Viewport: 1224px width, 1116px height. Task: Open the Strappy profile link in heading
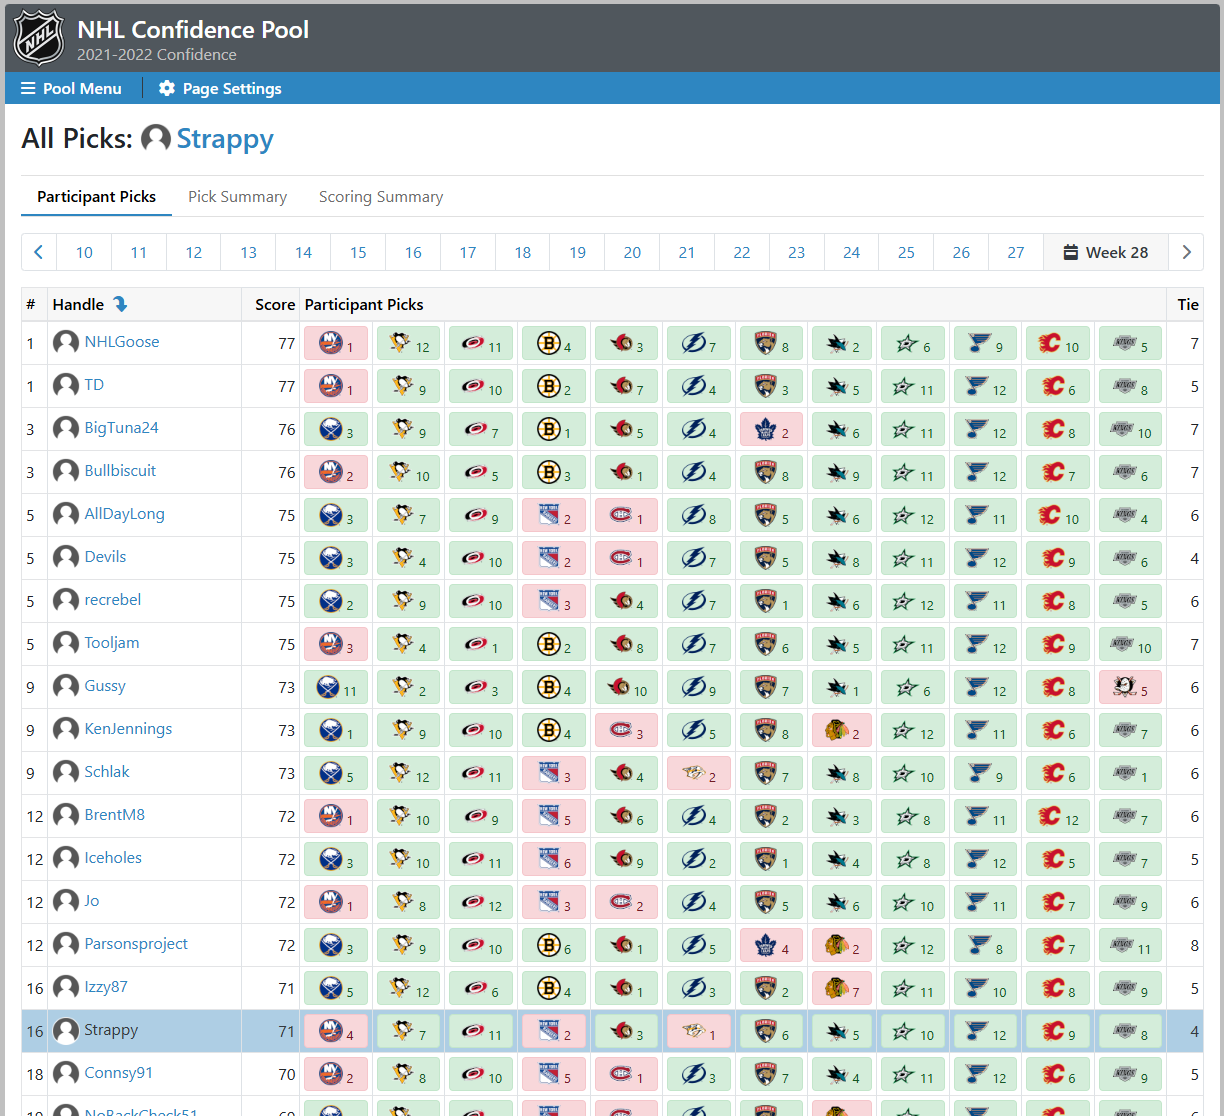pos(225,138)
